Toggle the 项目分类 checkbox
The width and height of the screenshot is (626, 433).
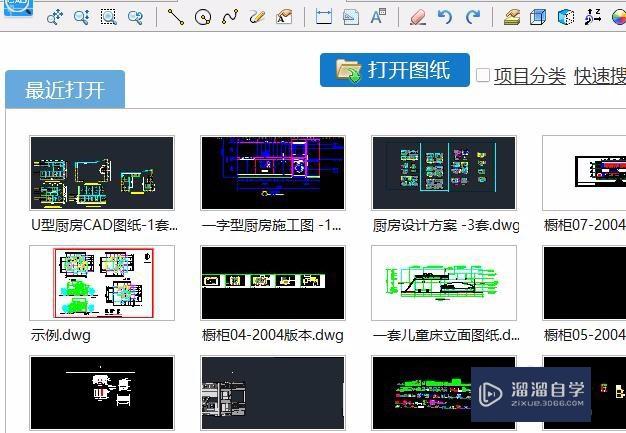(483, 75)
